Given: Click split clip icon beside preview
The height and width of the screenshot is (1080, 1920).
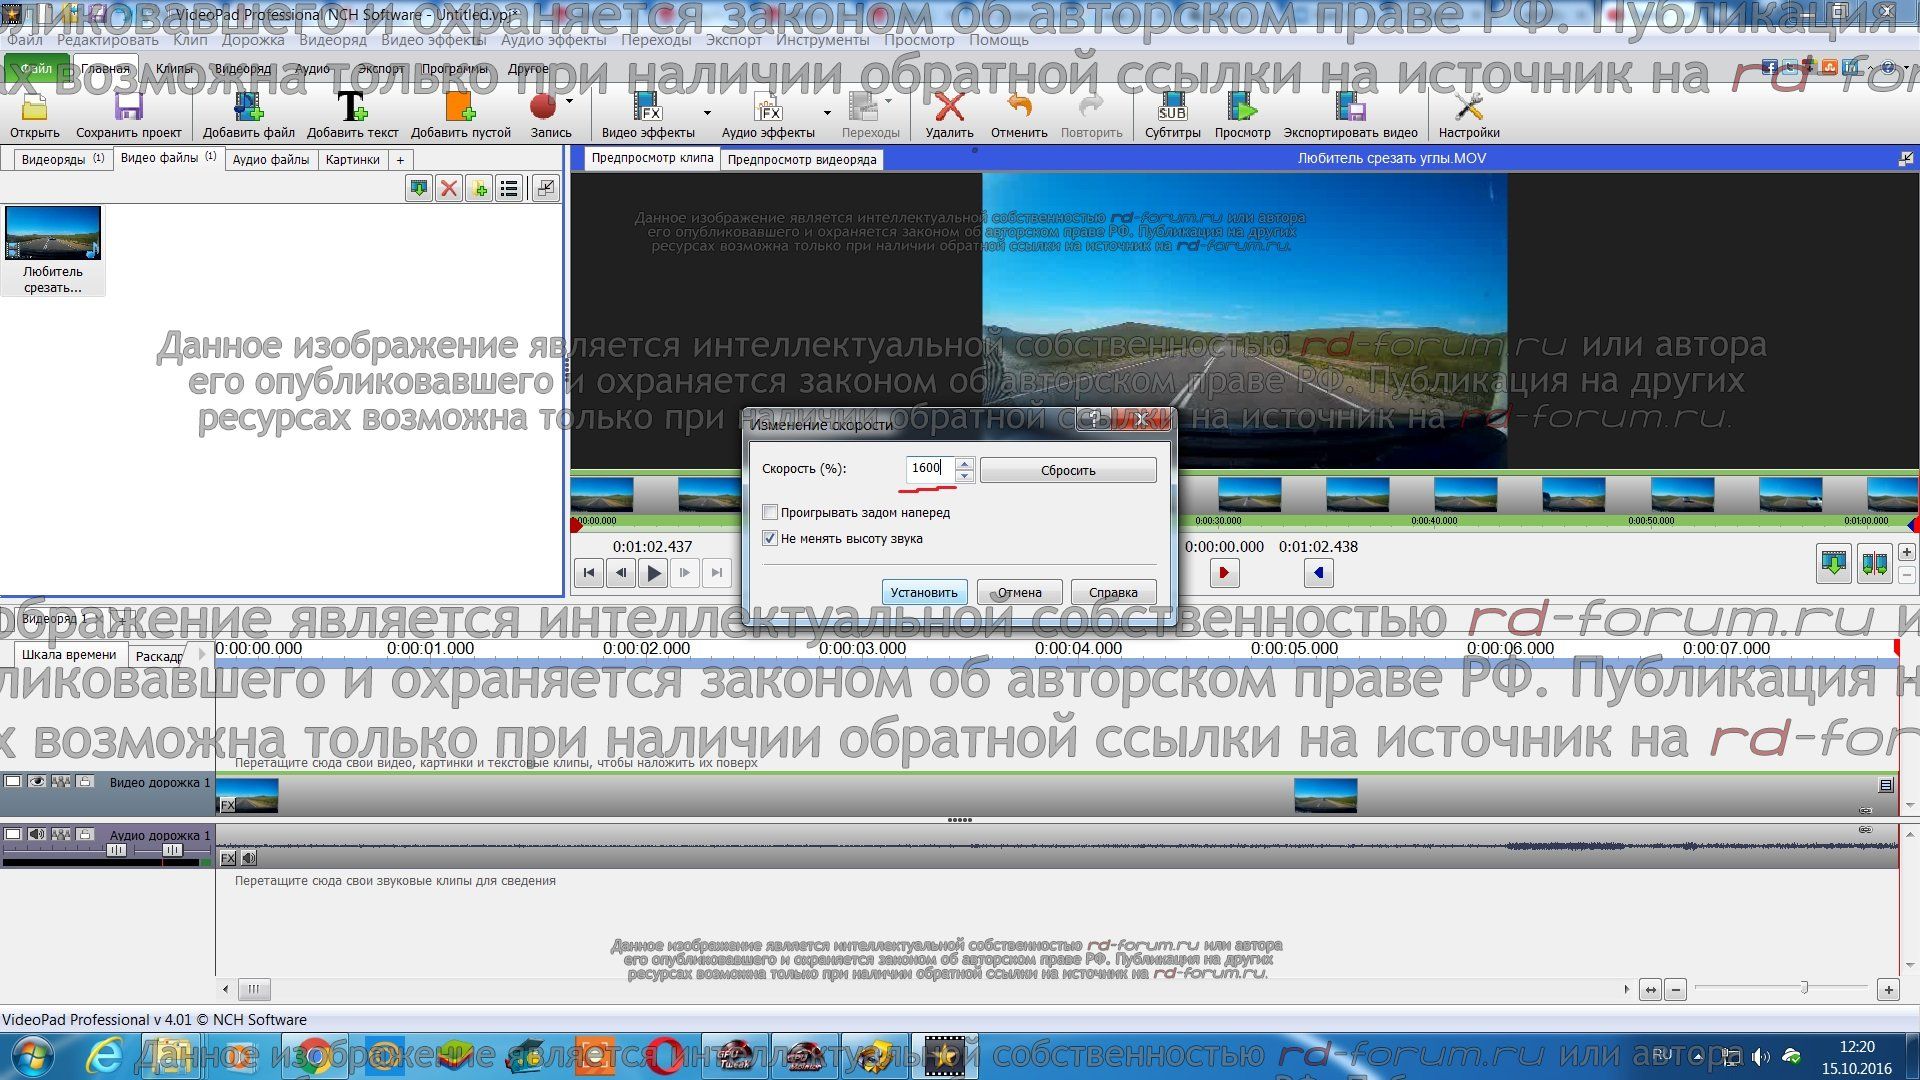Looking at the screenshot, I should 1874,563.
